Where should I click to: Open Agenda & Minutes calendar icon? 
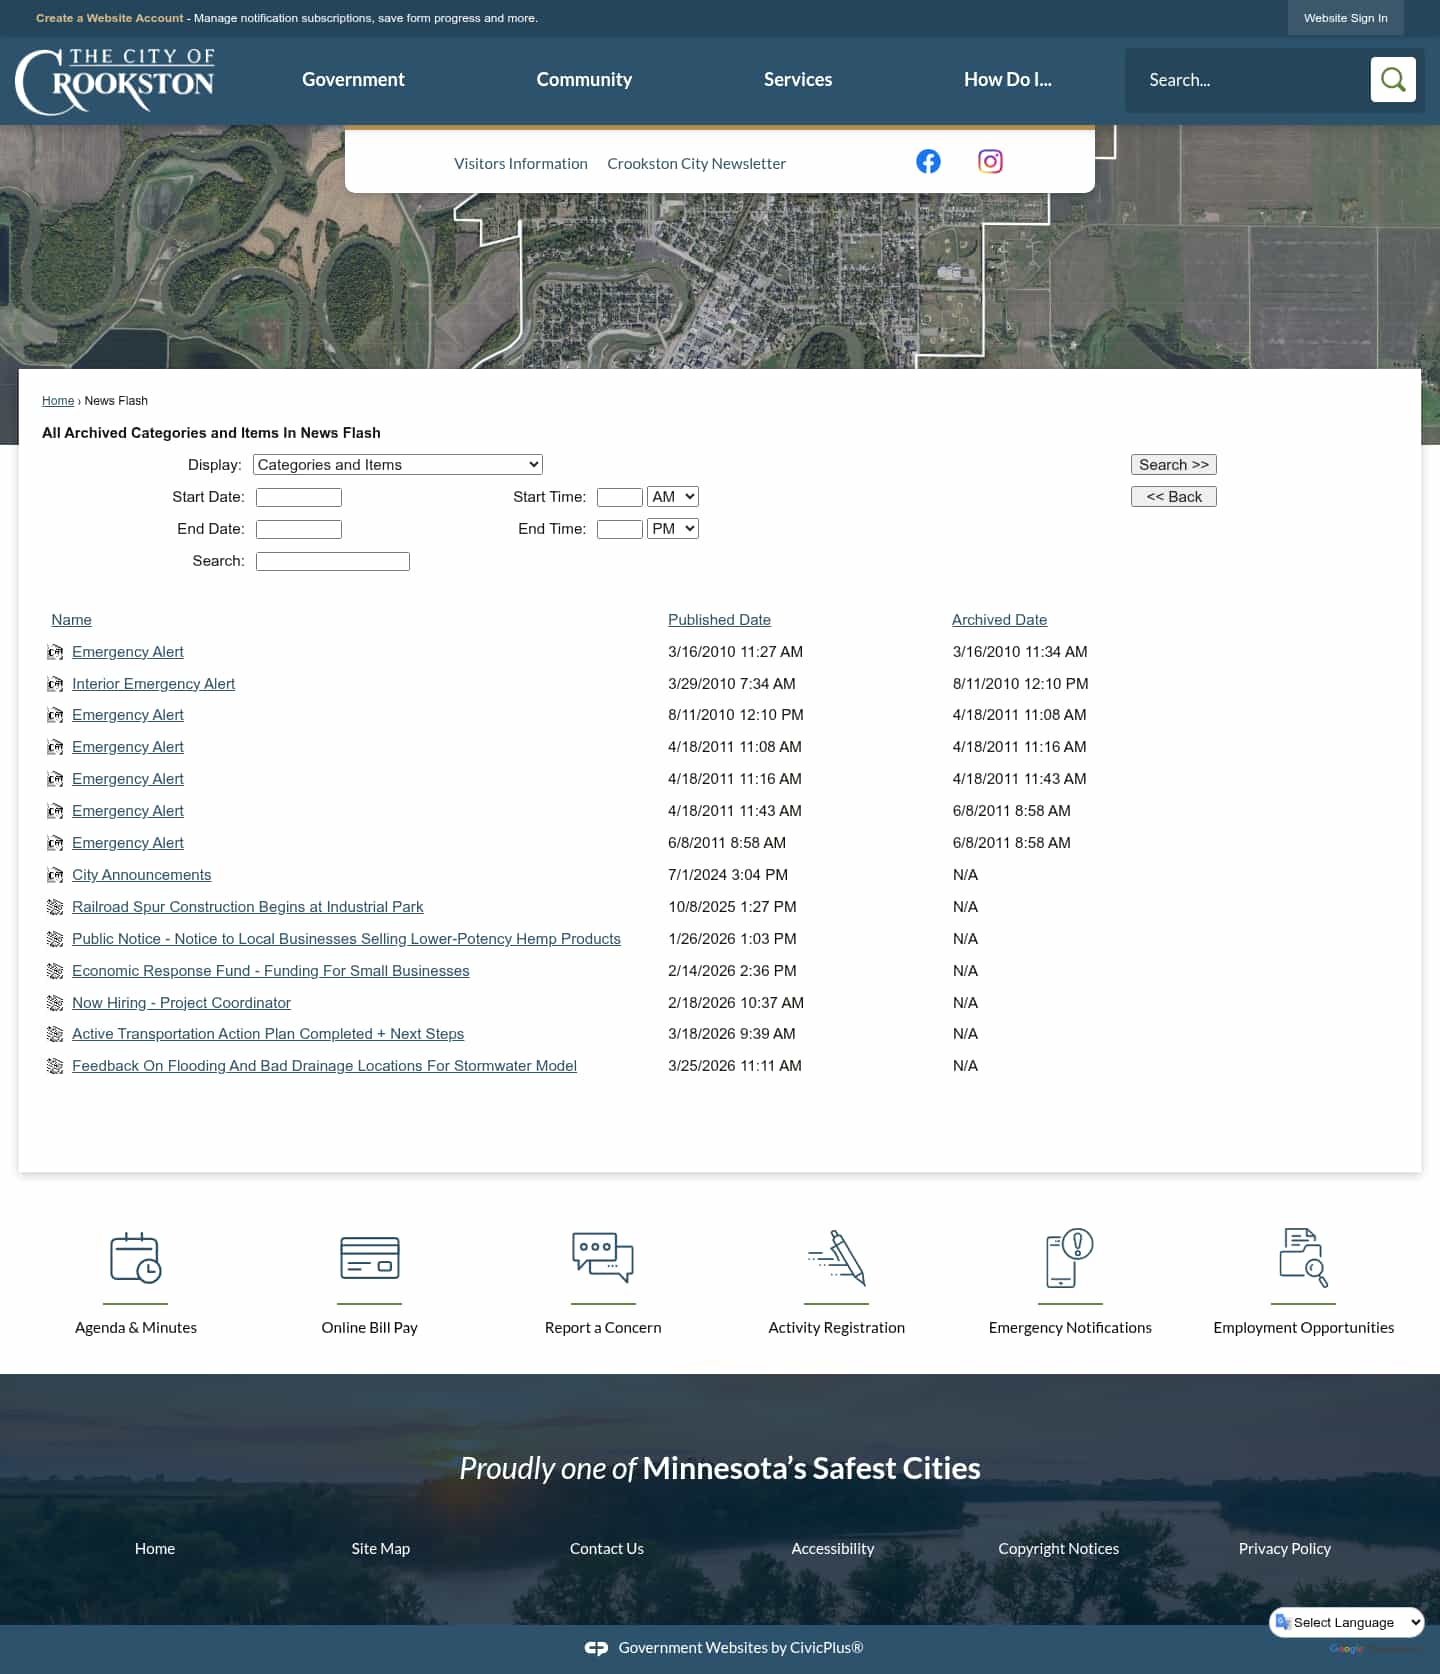[136, 1257]
